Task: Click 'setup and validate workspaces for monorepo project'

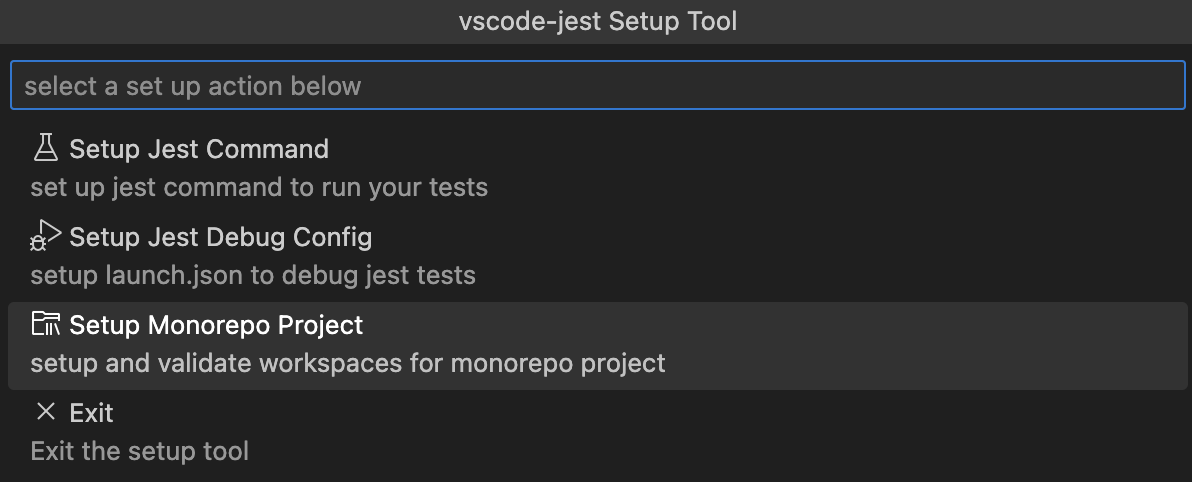Action: [347, 363]
